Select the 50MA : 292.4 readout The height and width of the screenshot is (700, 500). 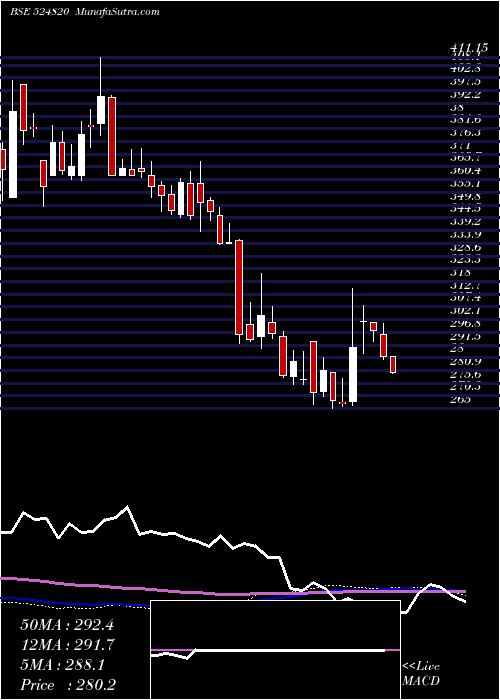click(67, 625)
